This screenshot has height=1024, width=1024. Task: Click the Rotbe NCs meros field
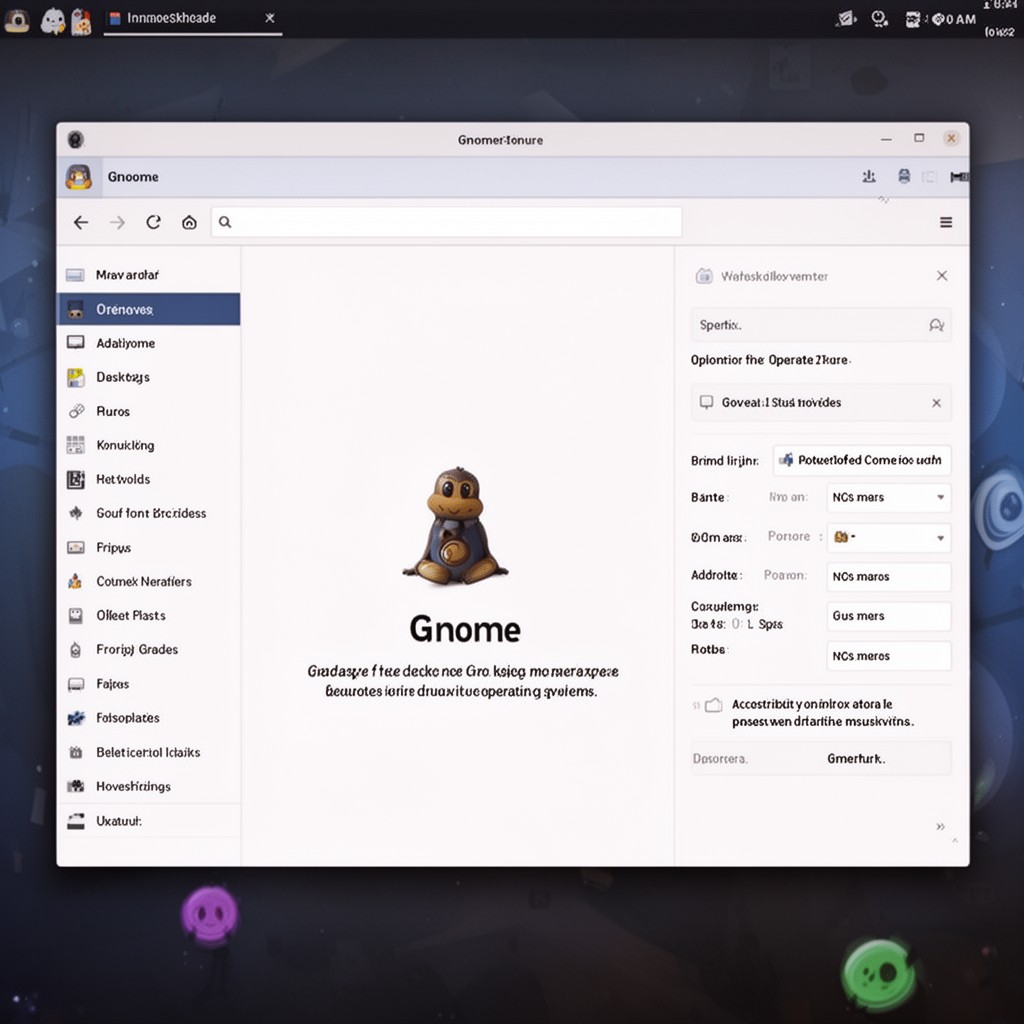[889, 656]
